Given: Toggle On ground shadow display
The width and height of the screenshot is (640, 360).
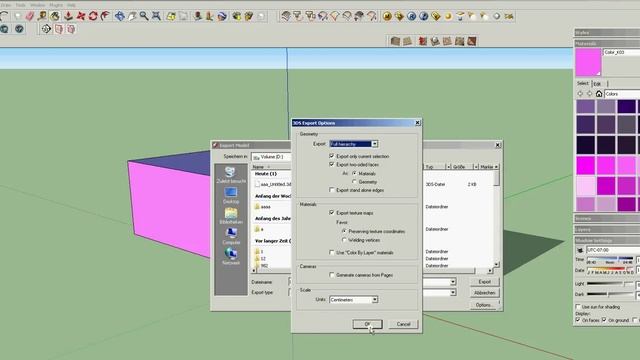Looking at the screenshot, I should [604, 320].
